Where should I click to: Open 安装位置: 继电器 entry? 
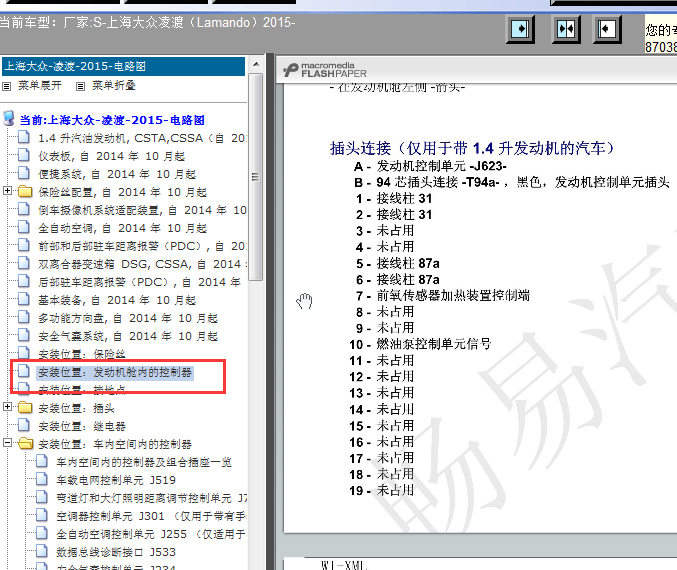click(82, 426)
